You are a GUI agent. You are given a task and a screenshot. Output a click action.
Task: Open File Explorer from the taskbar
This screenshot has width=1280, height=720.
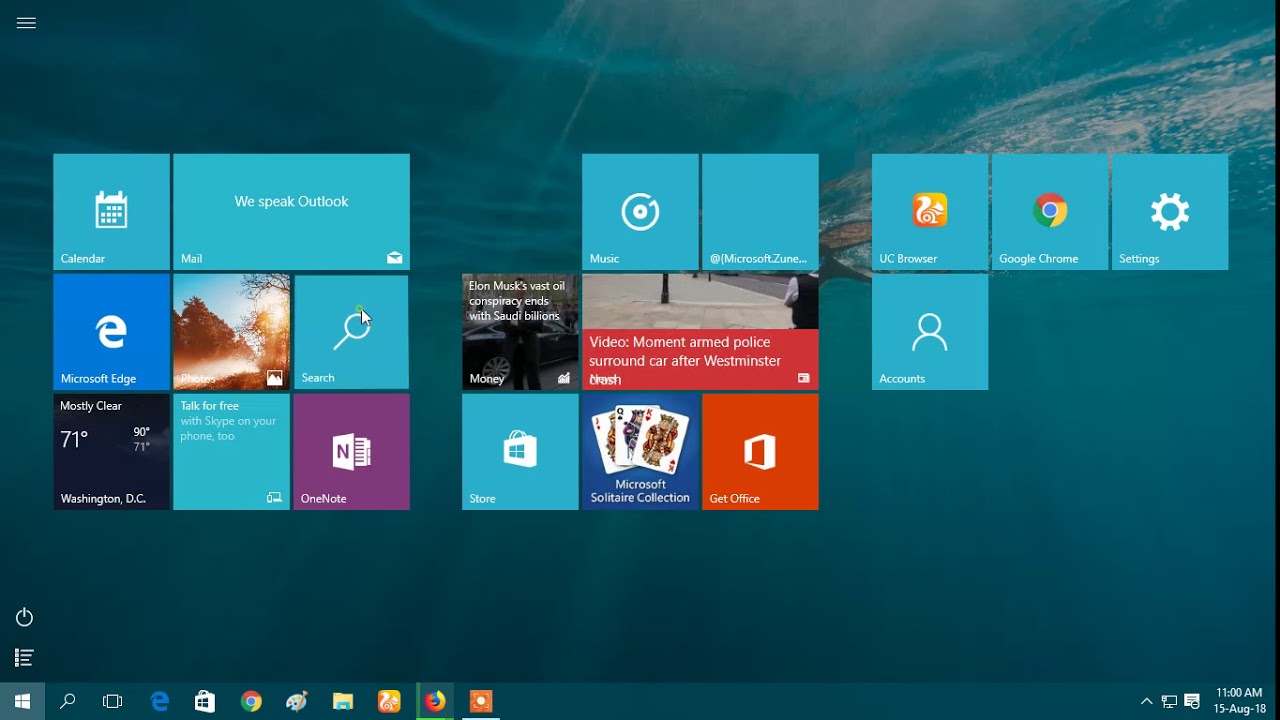coord(343,702)
